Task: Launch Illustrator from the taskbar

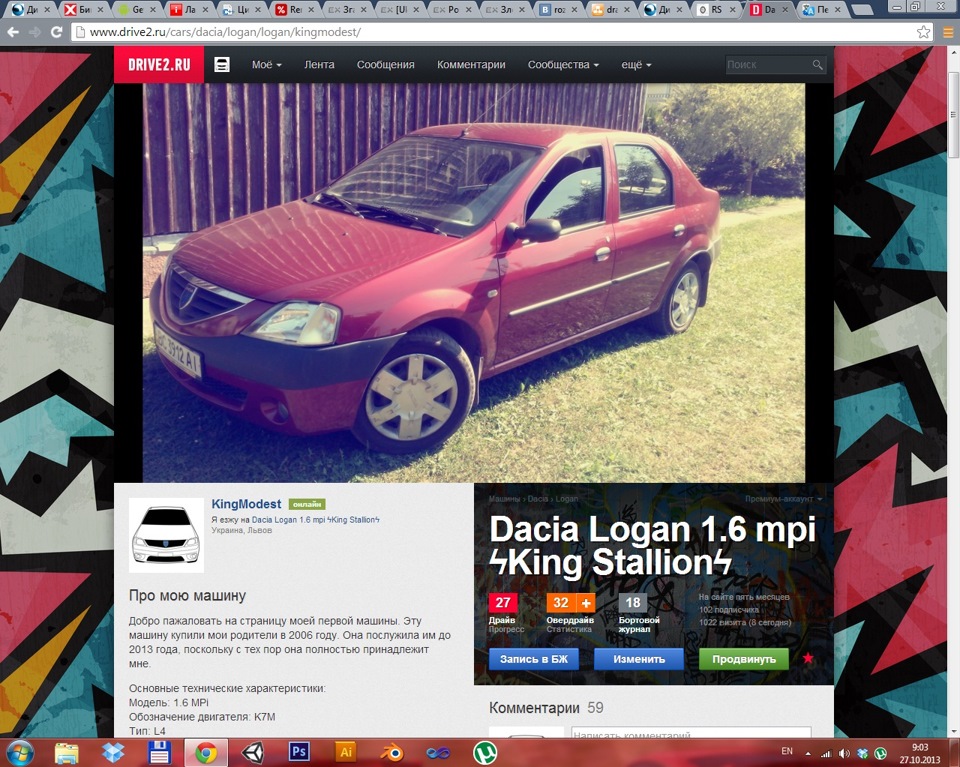Action: coord(345,751)
